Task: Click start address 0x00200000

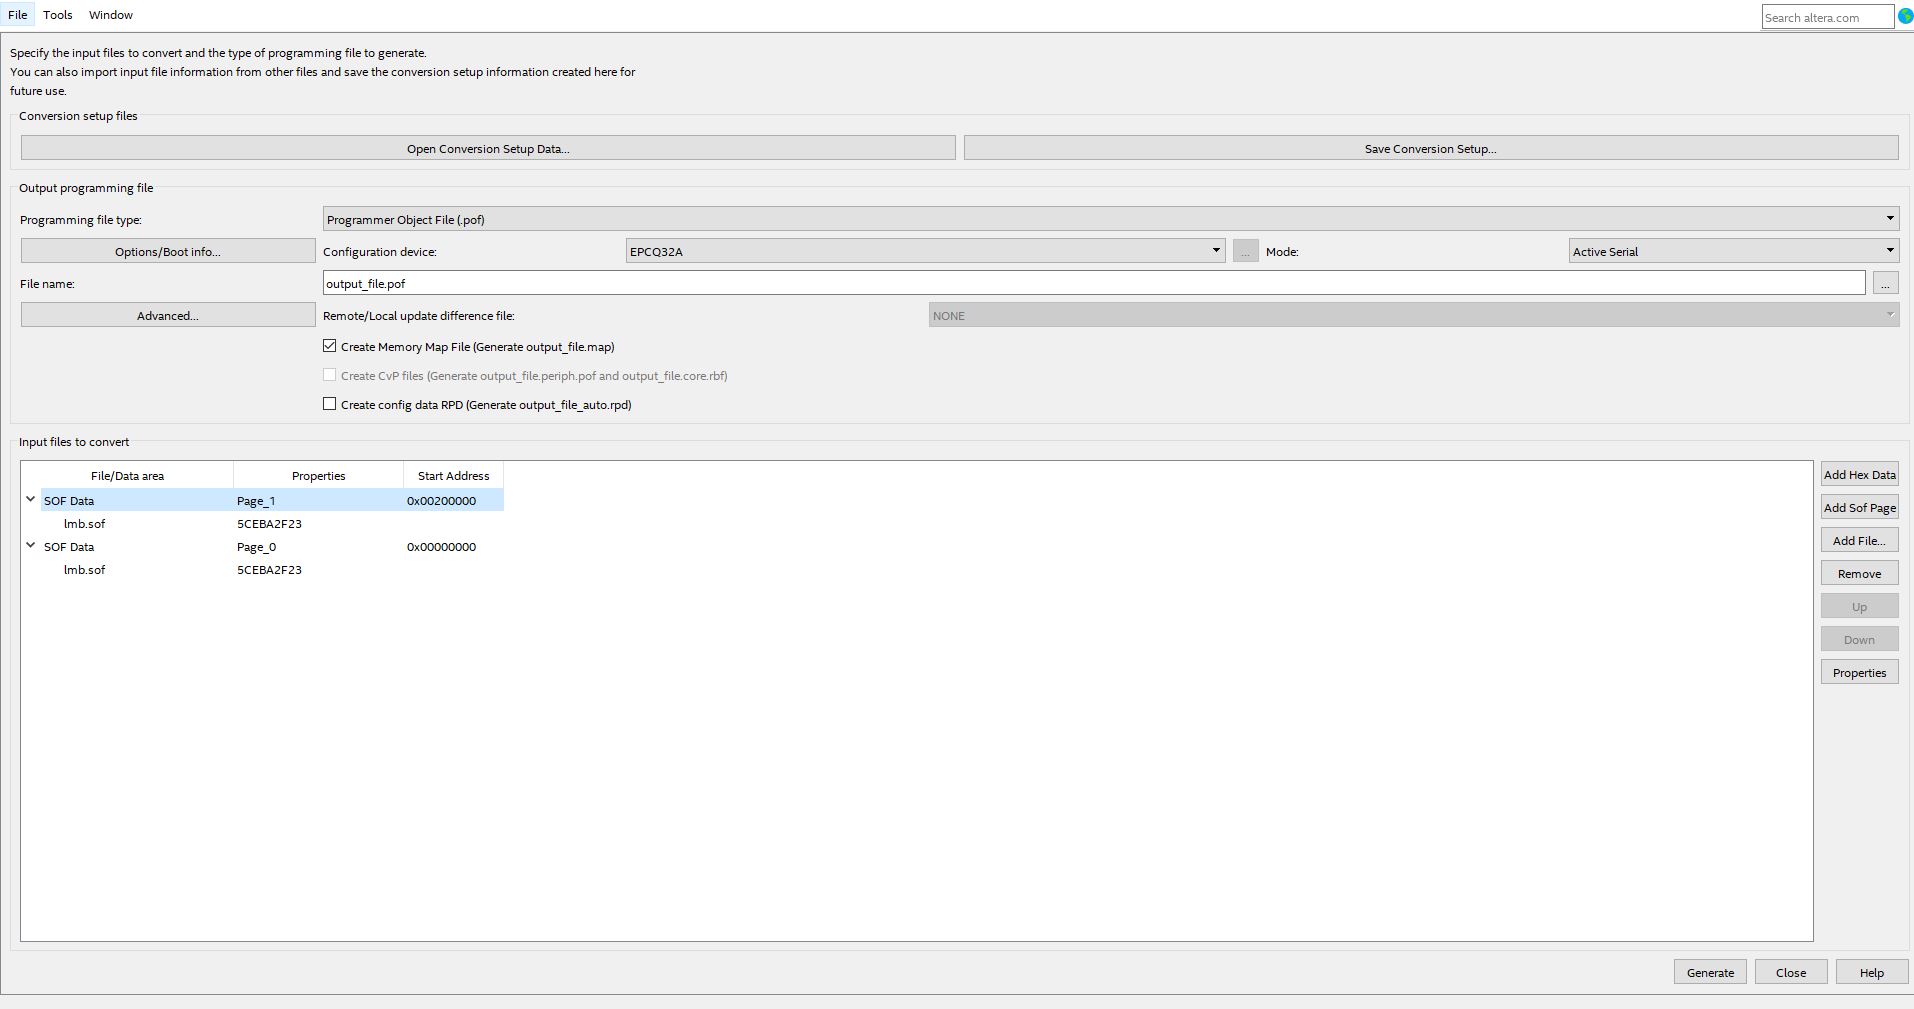Action: (x=441, y=500)
